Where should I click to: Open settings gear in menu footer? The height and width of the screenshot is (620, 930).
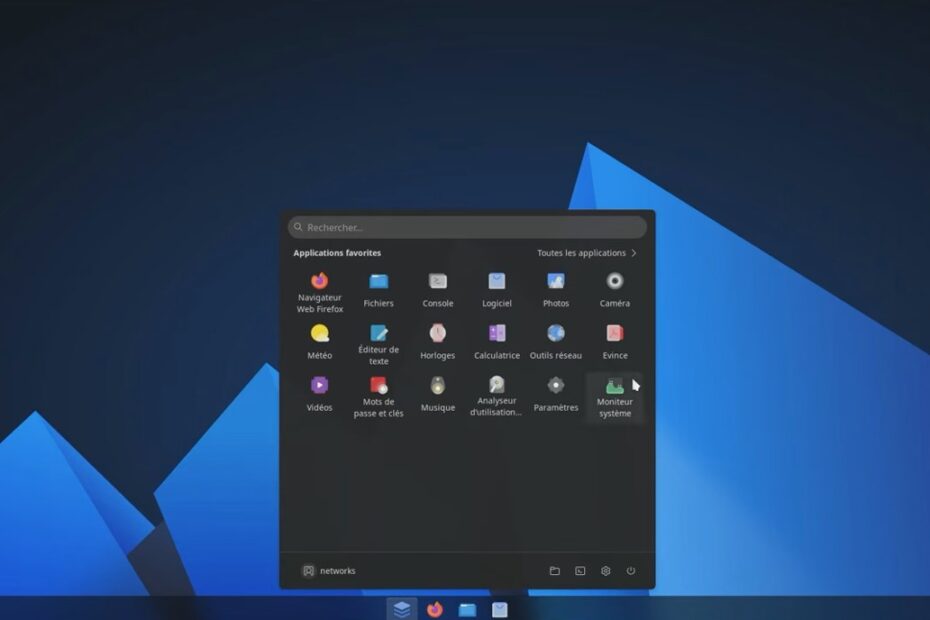pyautogui.click(x=605, y=571)
